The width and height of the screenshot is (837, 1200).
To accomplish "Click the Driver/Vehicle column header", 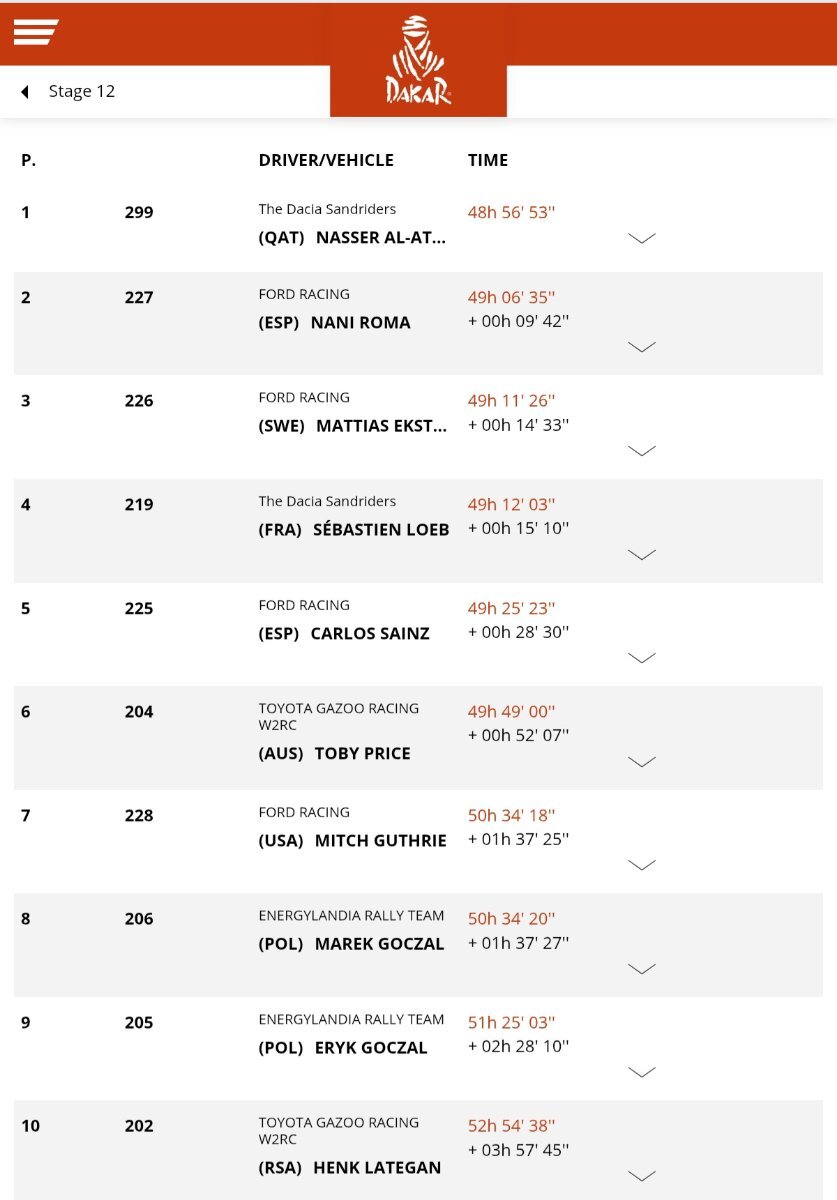I will coord(326,160).
